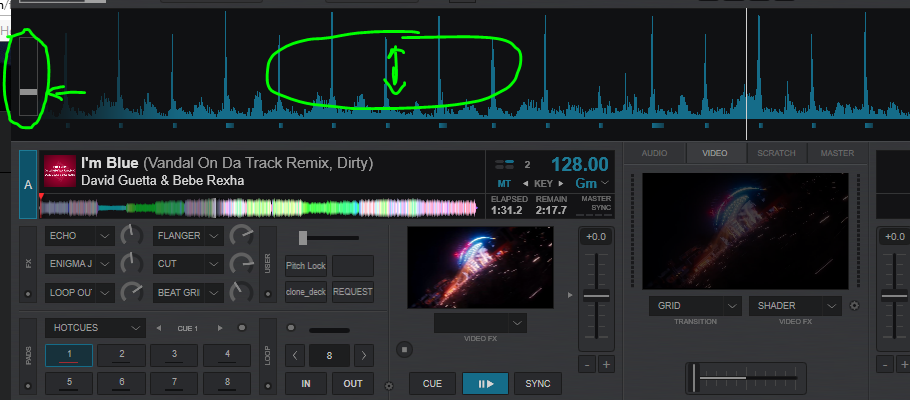Toggle the loop active dot above loop size

(x=291, y=328)
